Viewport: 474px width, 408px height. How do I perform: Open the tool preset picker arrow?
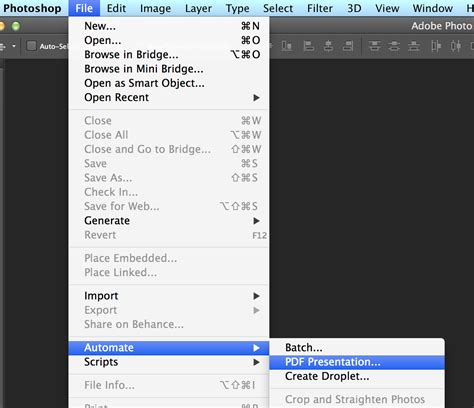pyautogui.click(x=14, y=46)
